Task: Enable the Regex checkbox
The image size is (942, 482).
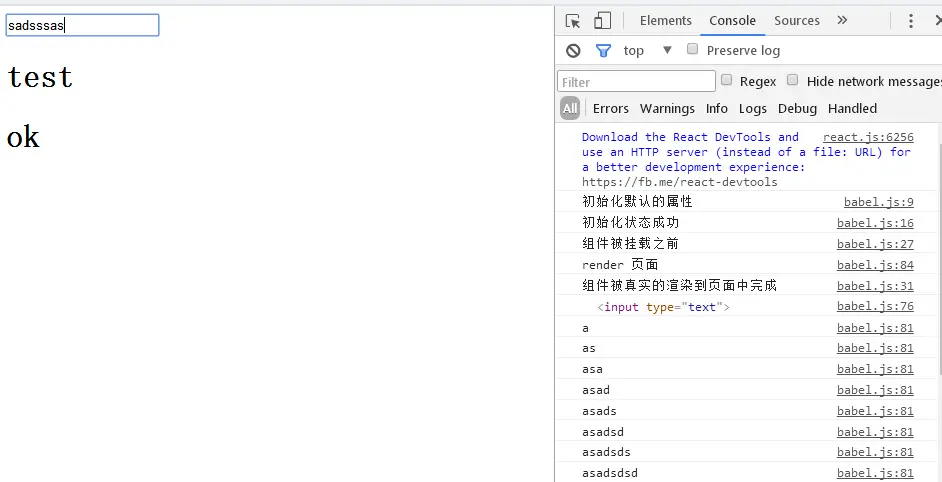Action: point(726,80)
